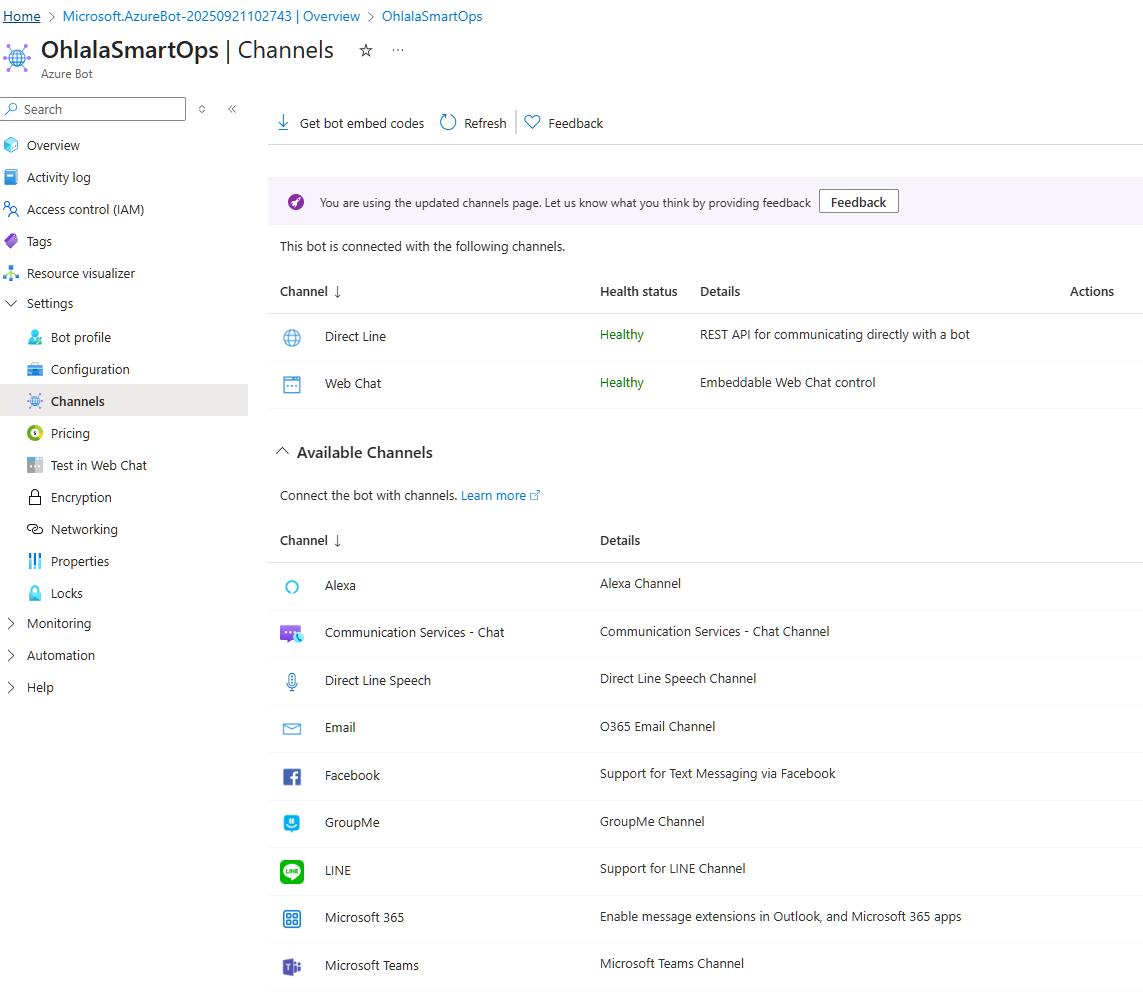Click the Facebook channel icon

tap(292, 776)
